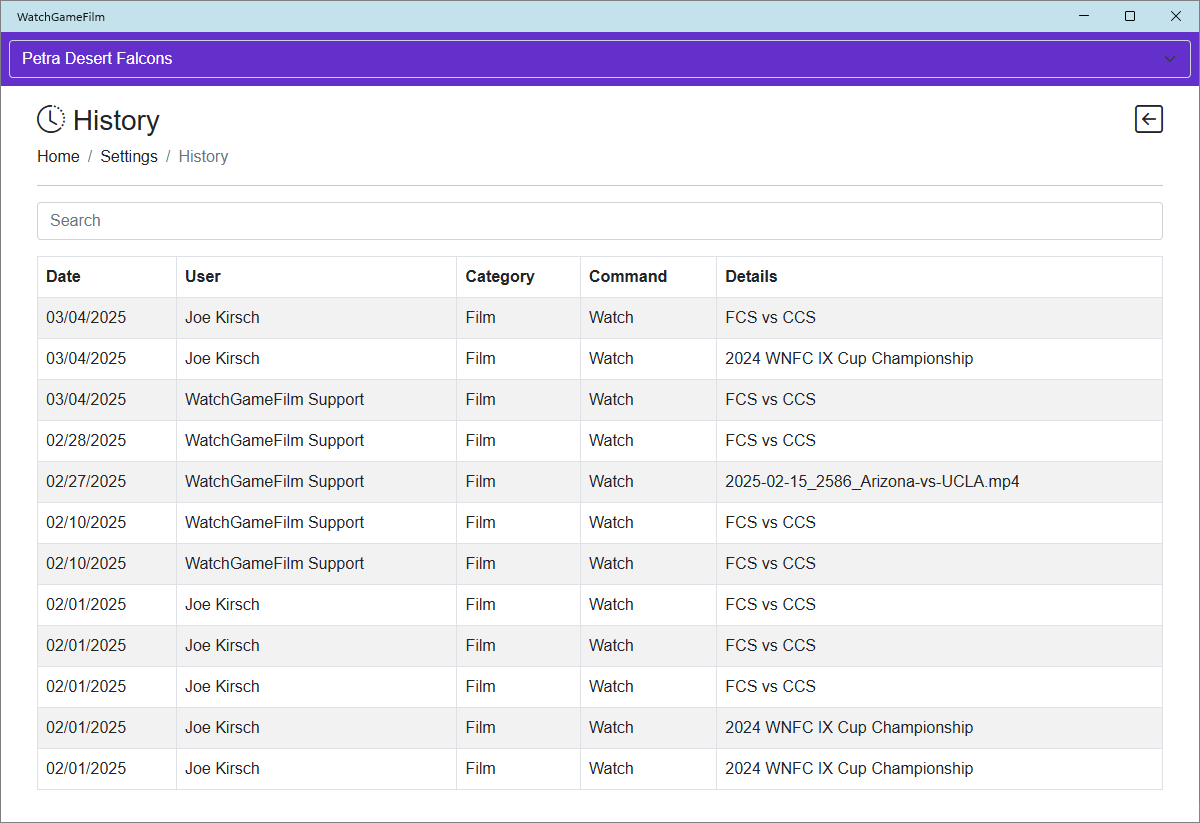Go to Home via breadcrumb
1200x823 pixels.
click(58, 157)
